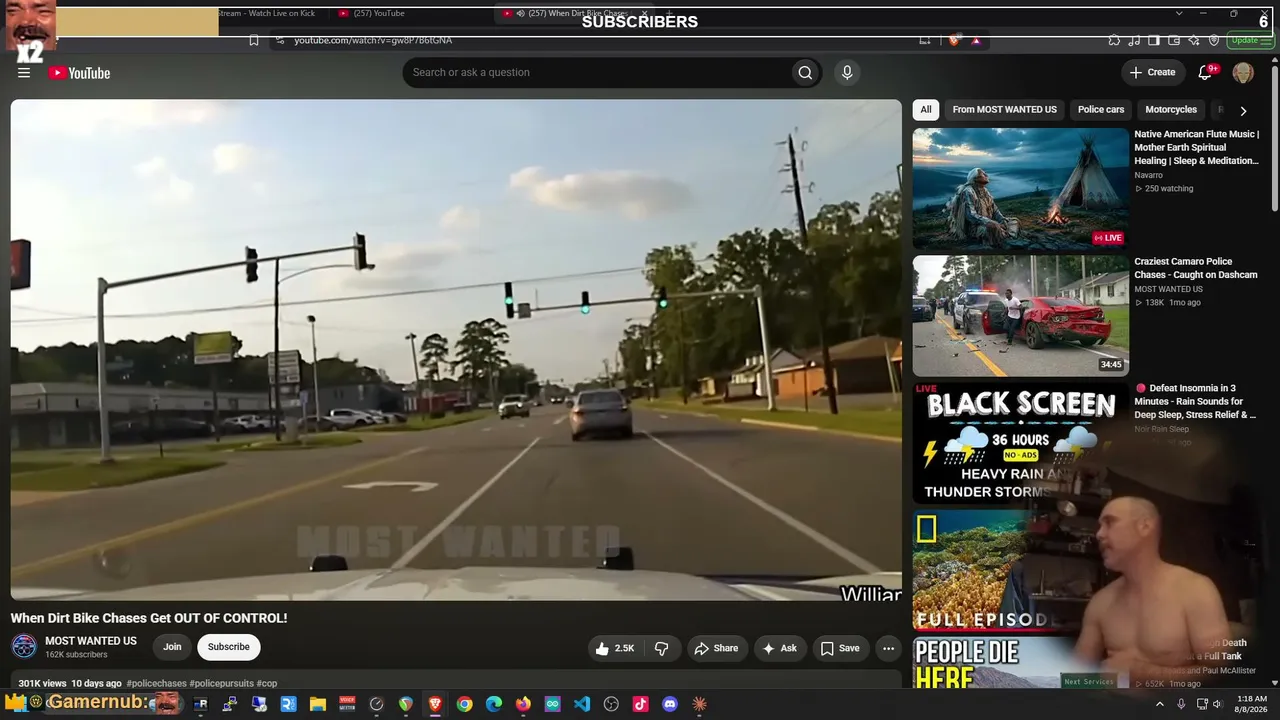Filter suggestions by Motorcycles chip
1280x720 pixels.
click(1171, 110)
